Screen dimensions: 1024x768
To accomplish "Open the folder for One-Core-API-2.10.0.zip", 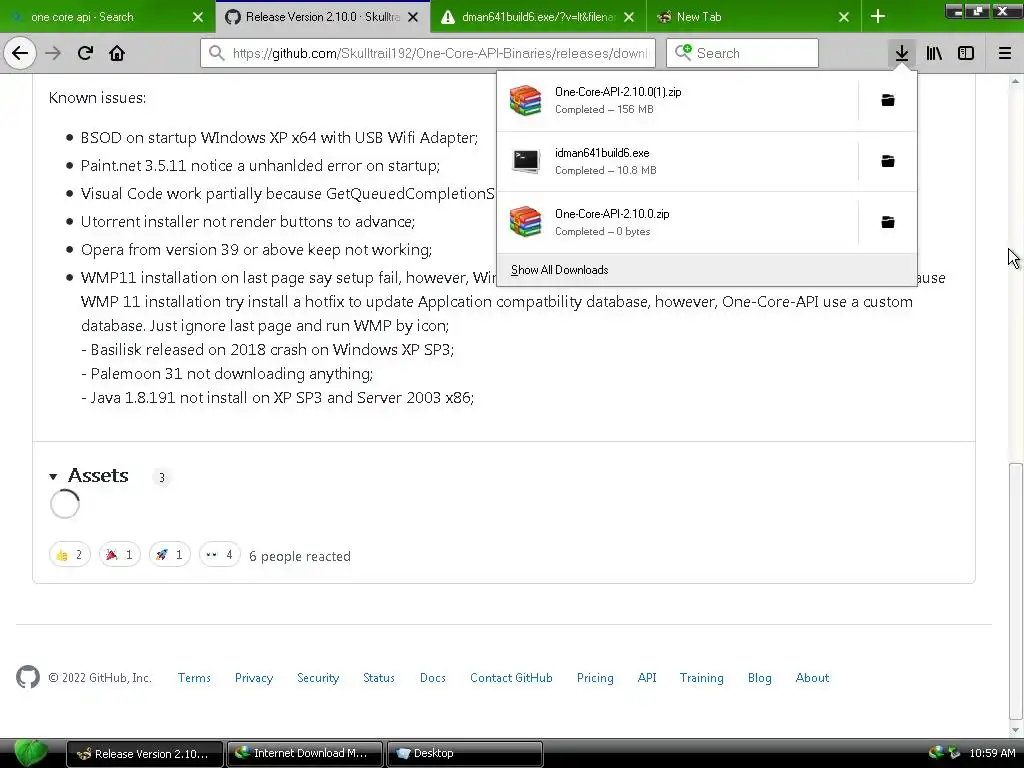I will point(888,222).
